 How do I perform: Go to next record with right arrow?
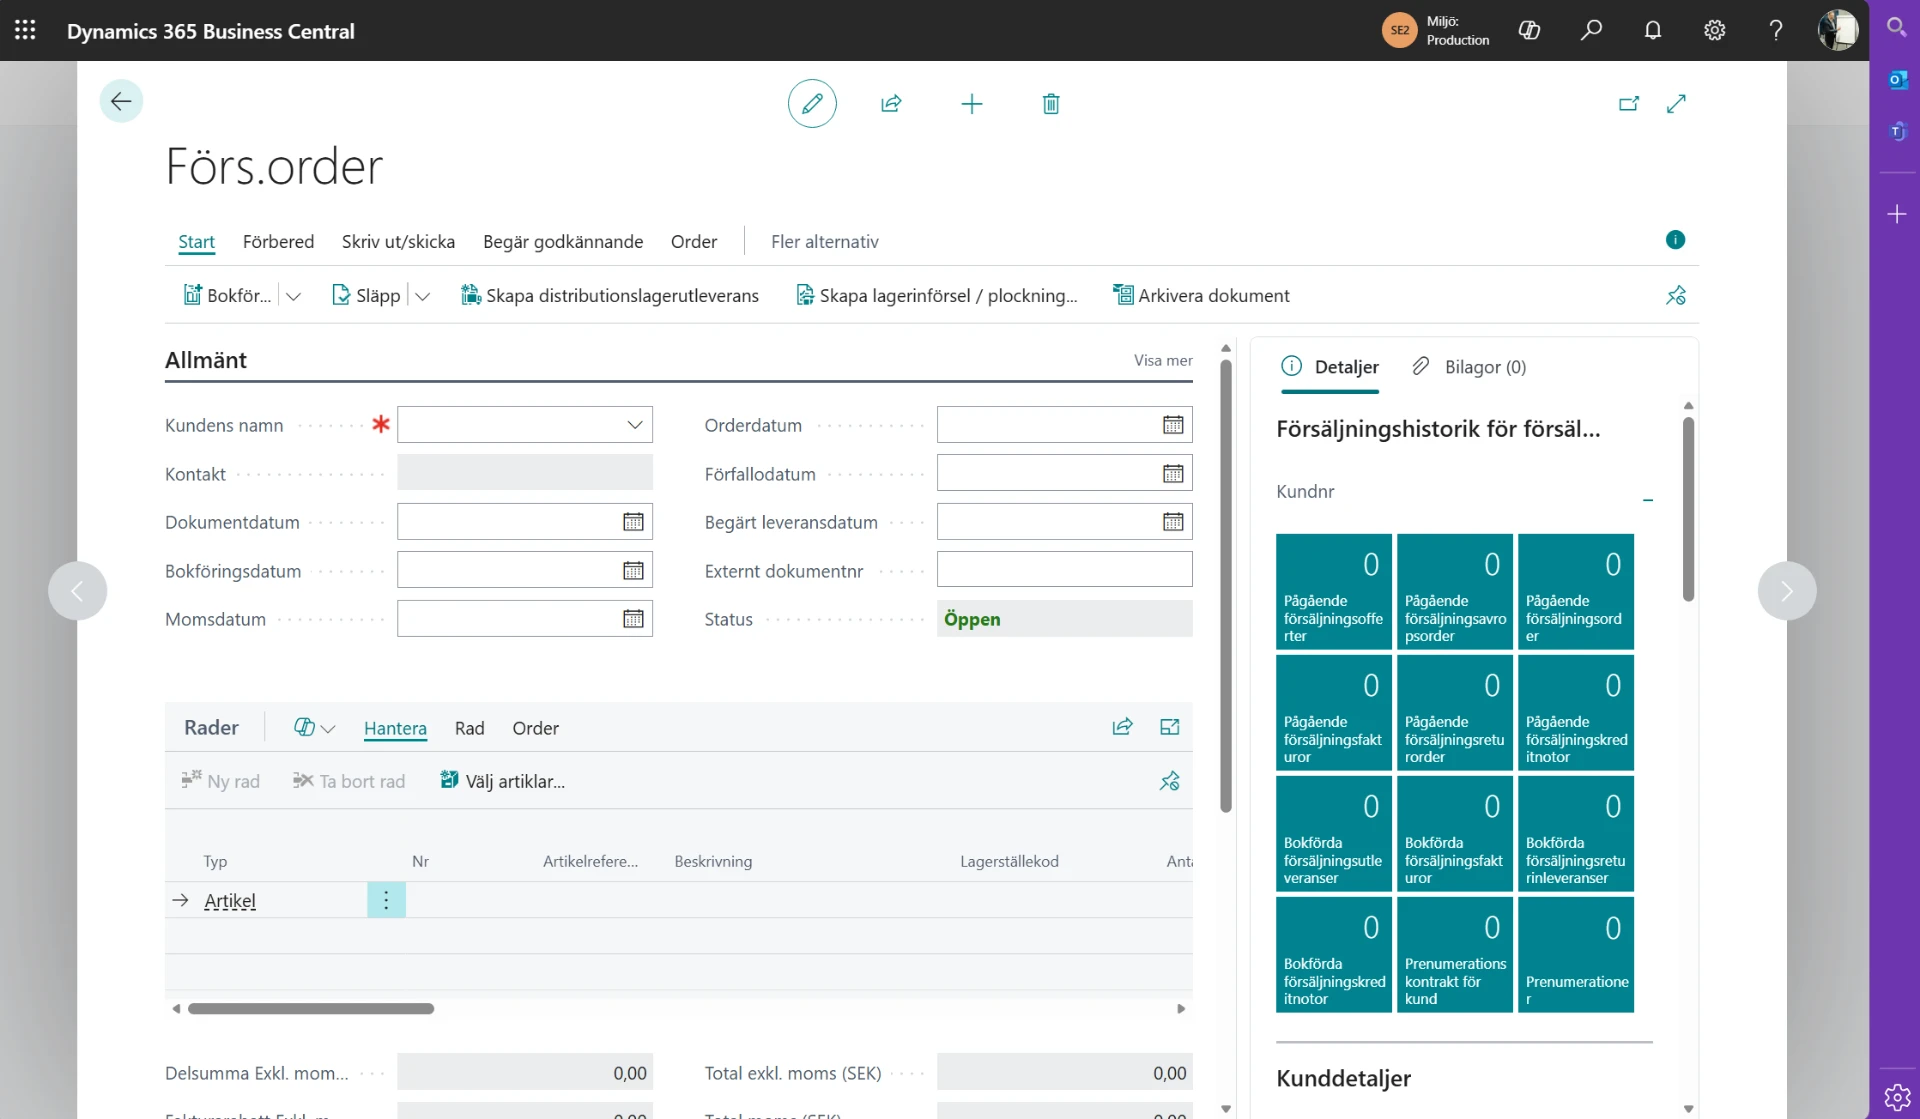point(1786,591)
